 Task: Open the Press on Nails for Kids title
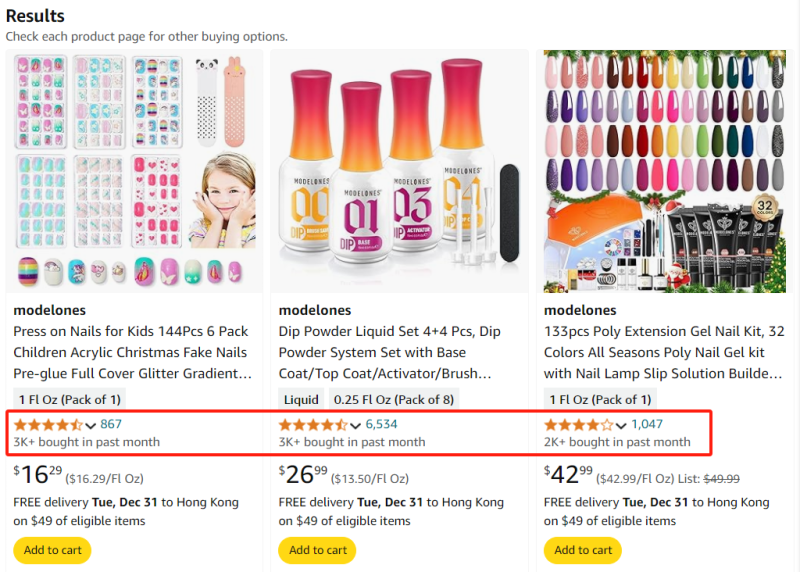(x=131, y=352)
